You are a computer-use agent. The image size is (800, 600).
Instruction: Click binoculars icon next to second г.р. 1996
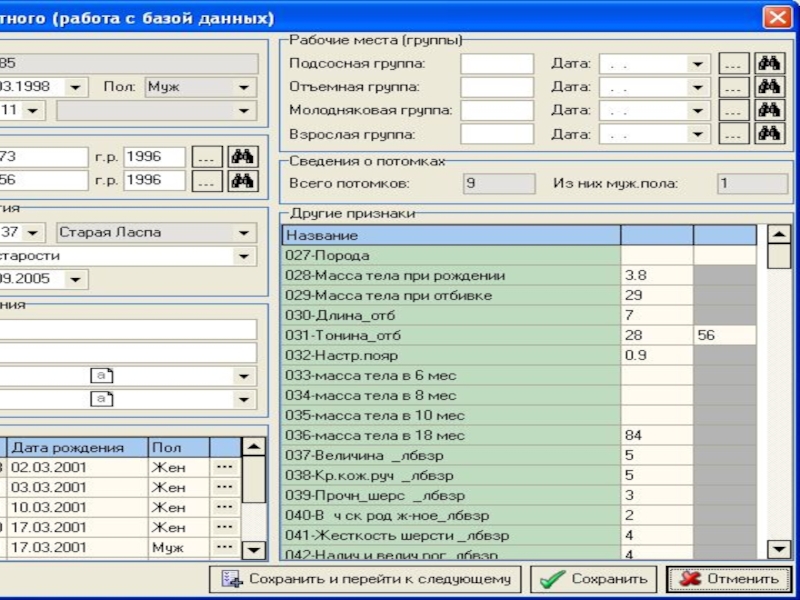tap(243, 181)
